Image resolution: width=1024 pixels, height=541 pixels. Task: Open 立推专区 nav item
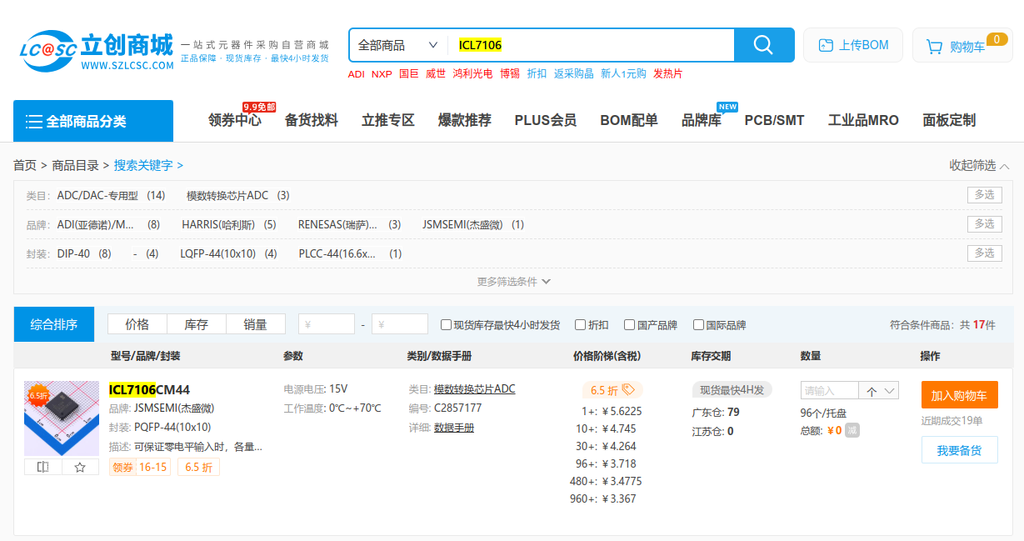[x=388, y=120]
